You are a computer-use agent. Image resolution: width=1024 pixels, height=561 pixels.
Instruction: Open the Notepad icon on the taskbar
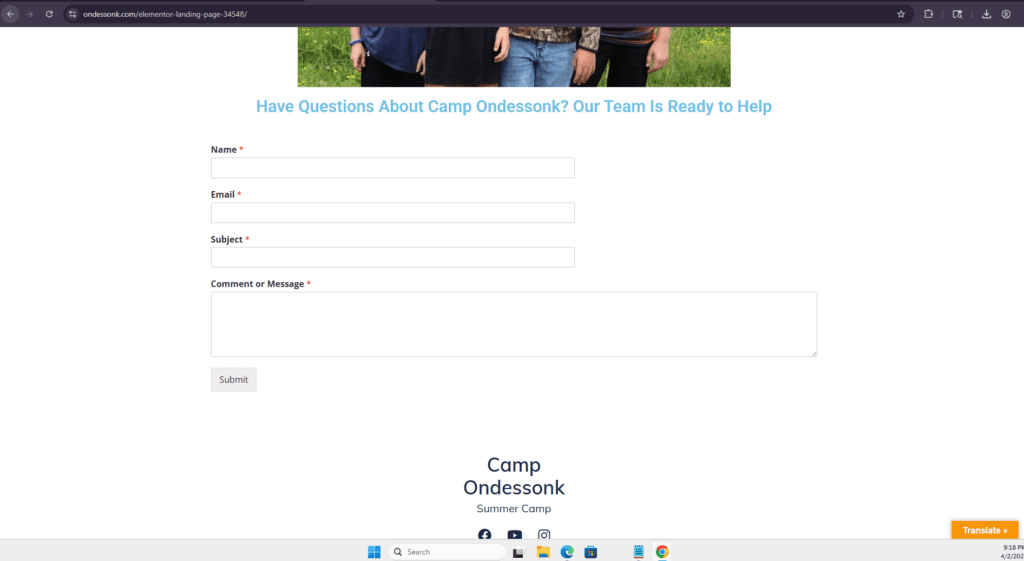click(x=639, y=552)
